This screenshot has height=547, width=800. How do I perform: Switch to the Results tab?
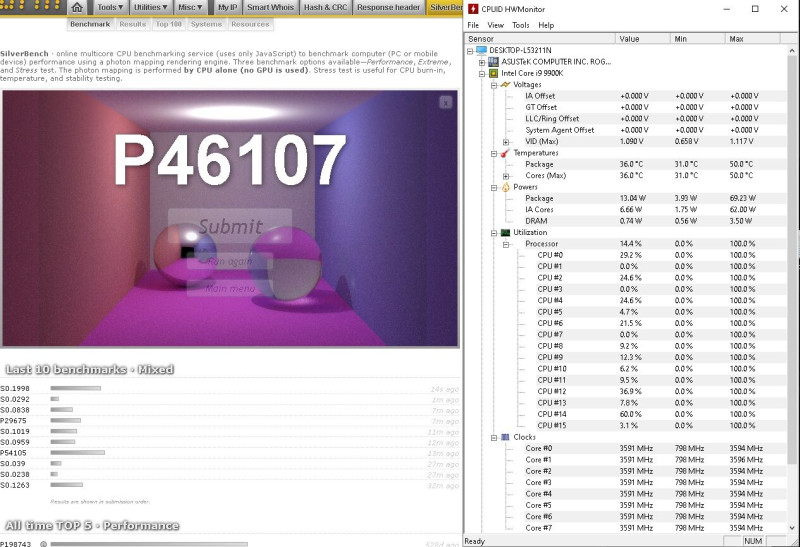[133, 24]
